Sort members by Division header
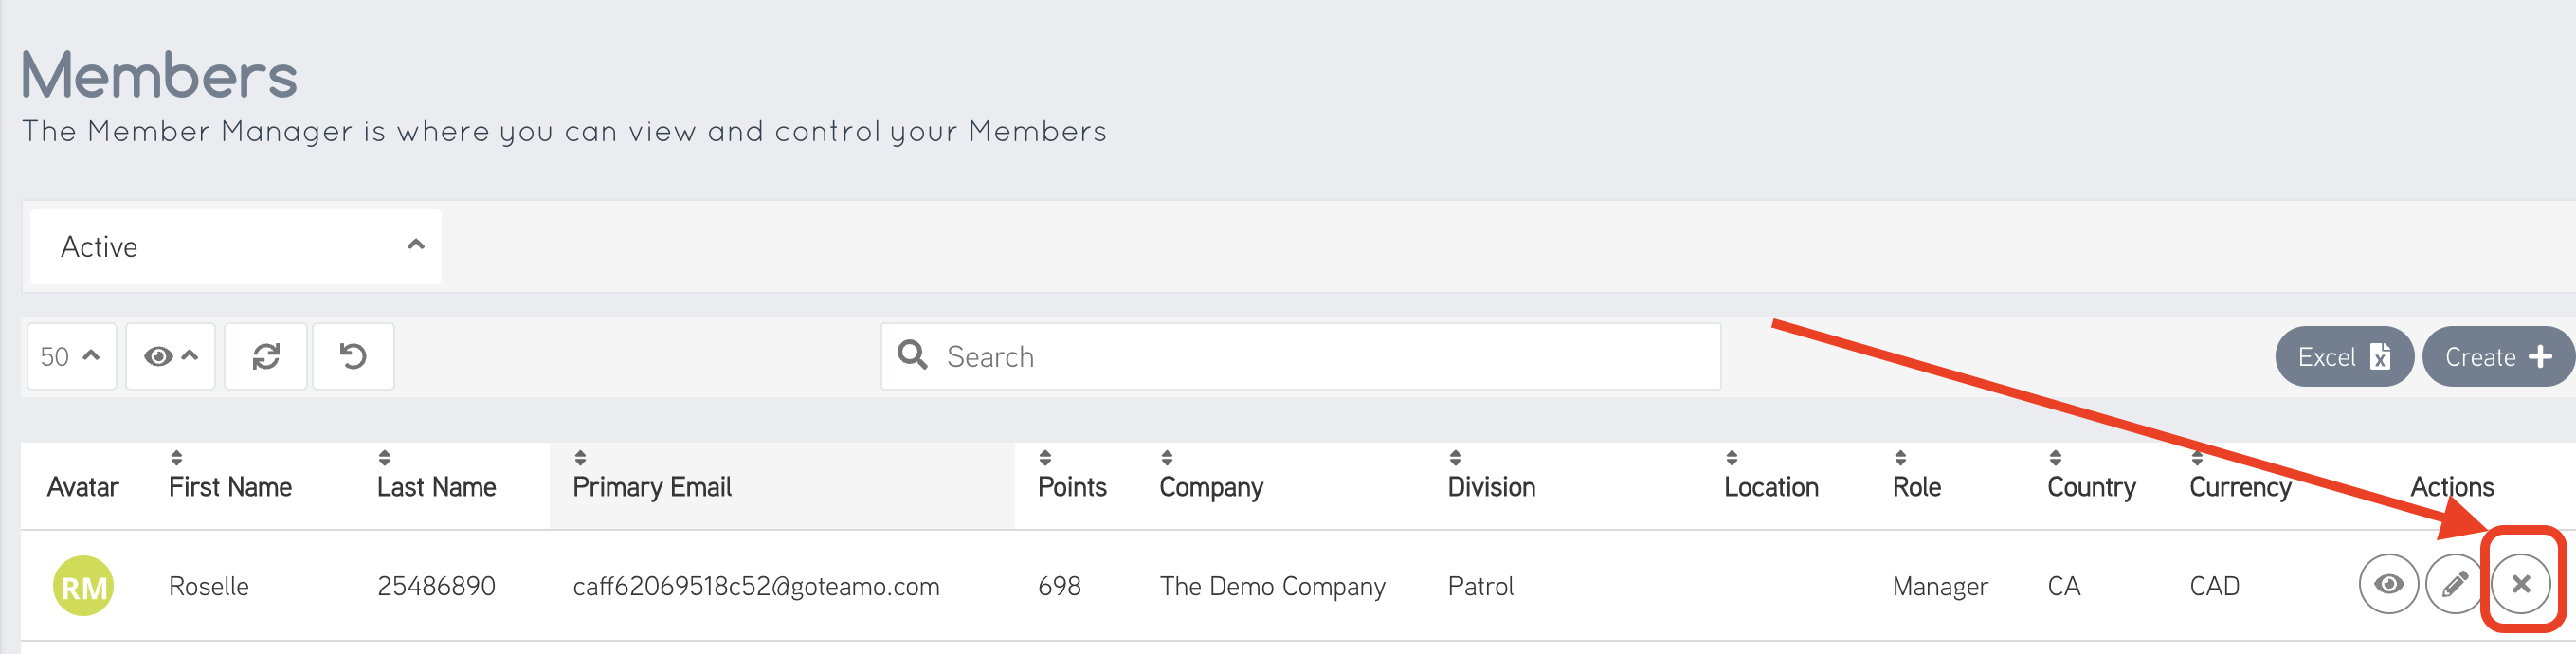 (x=1490, y=486)
